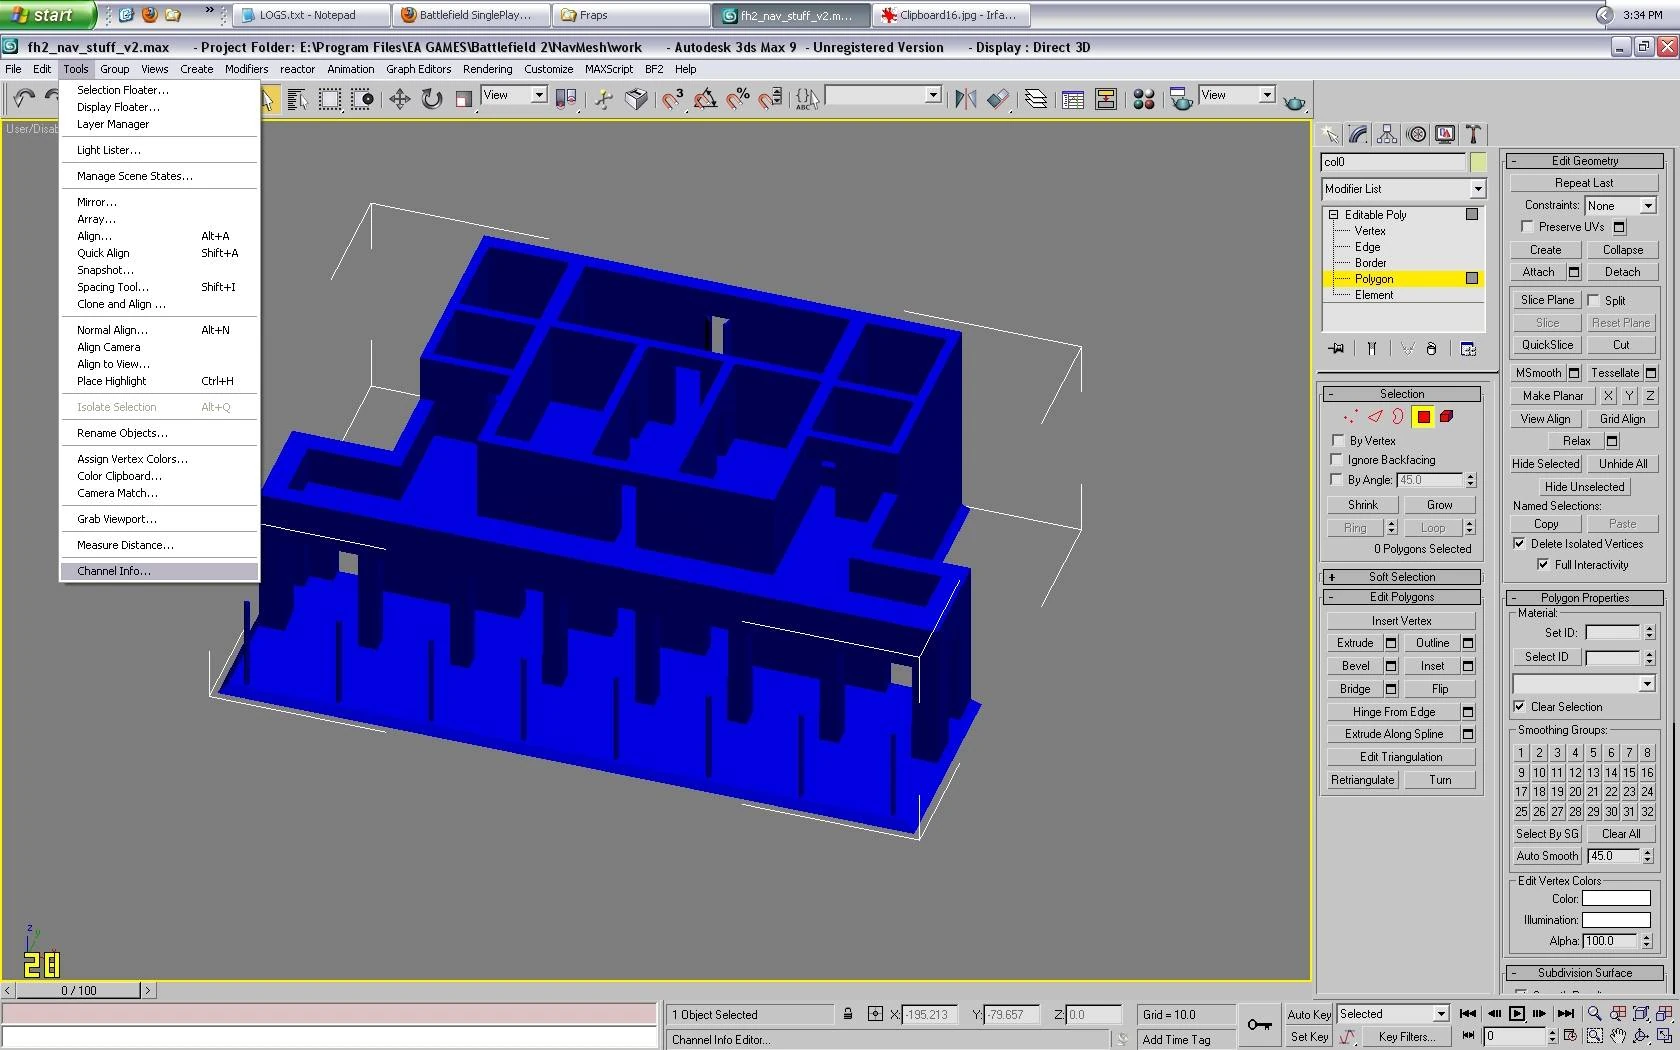Click the Extrude button
The height and width of the screenshot is (1050, 1680).
pos(1355,643)
